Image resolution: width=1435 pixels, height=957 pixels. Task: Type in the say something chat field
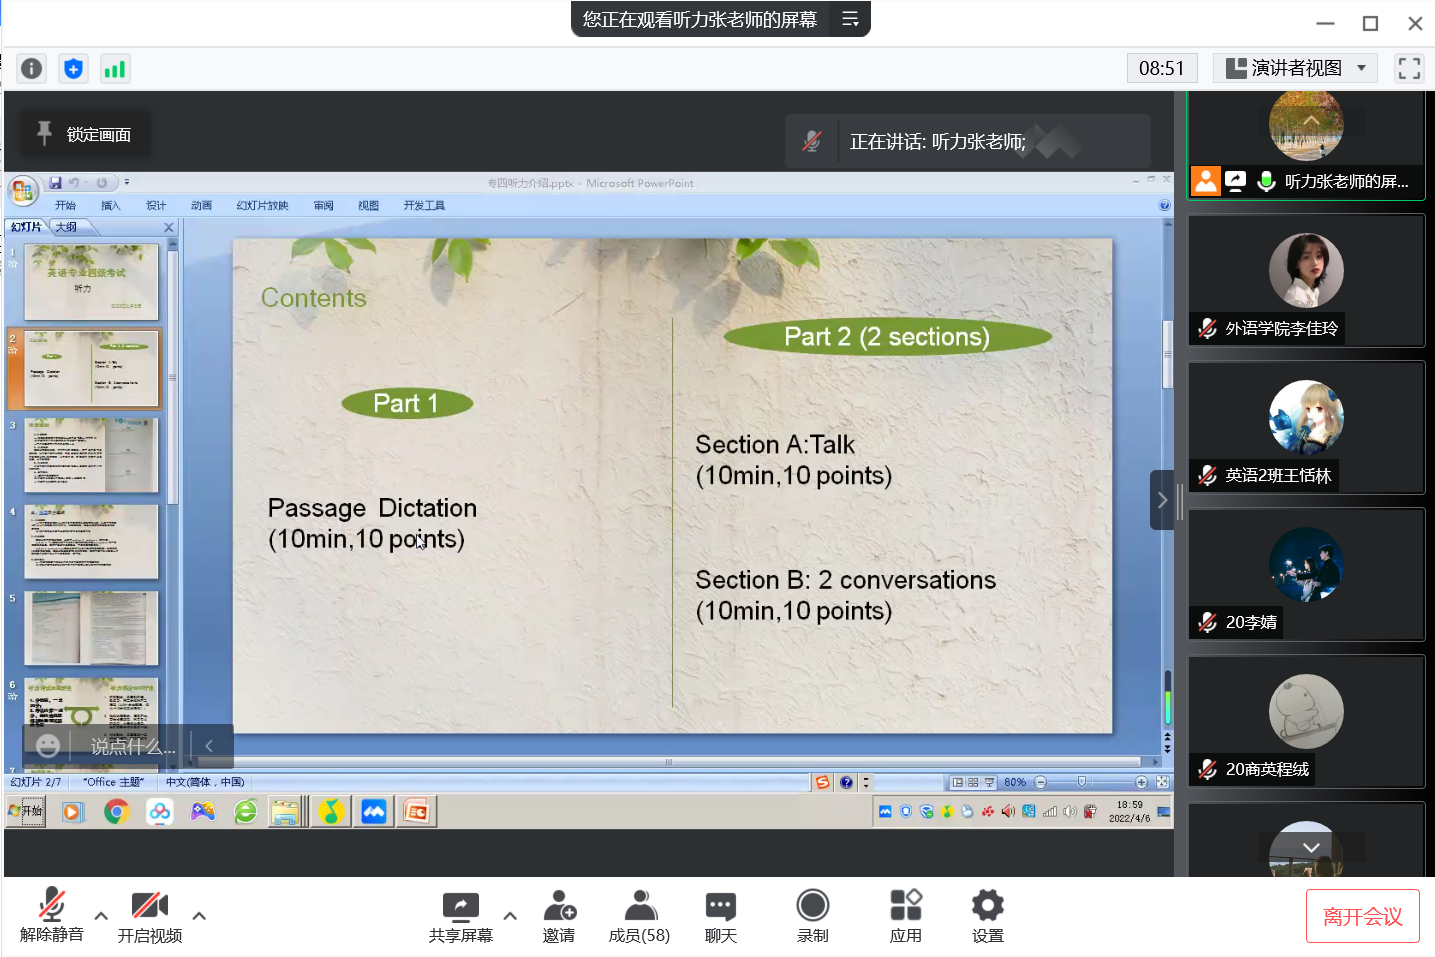click(132, 746)
